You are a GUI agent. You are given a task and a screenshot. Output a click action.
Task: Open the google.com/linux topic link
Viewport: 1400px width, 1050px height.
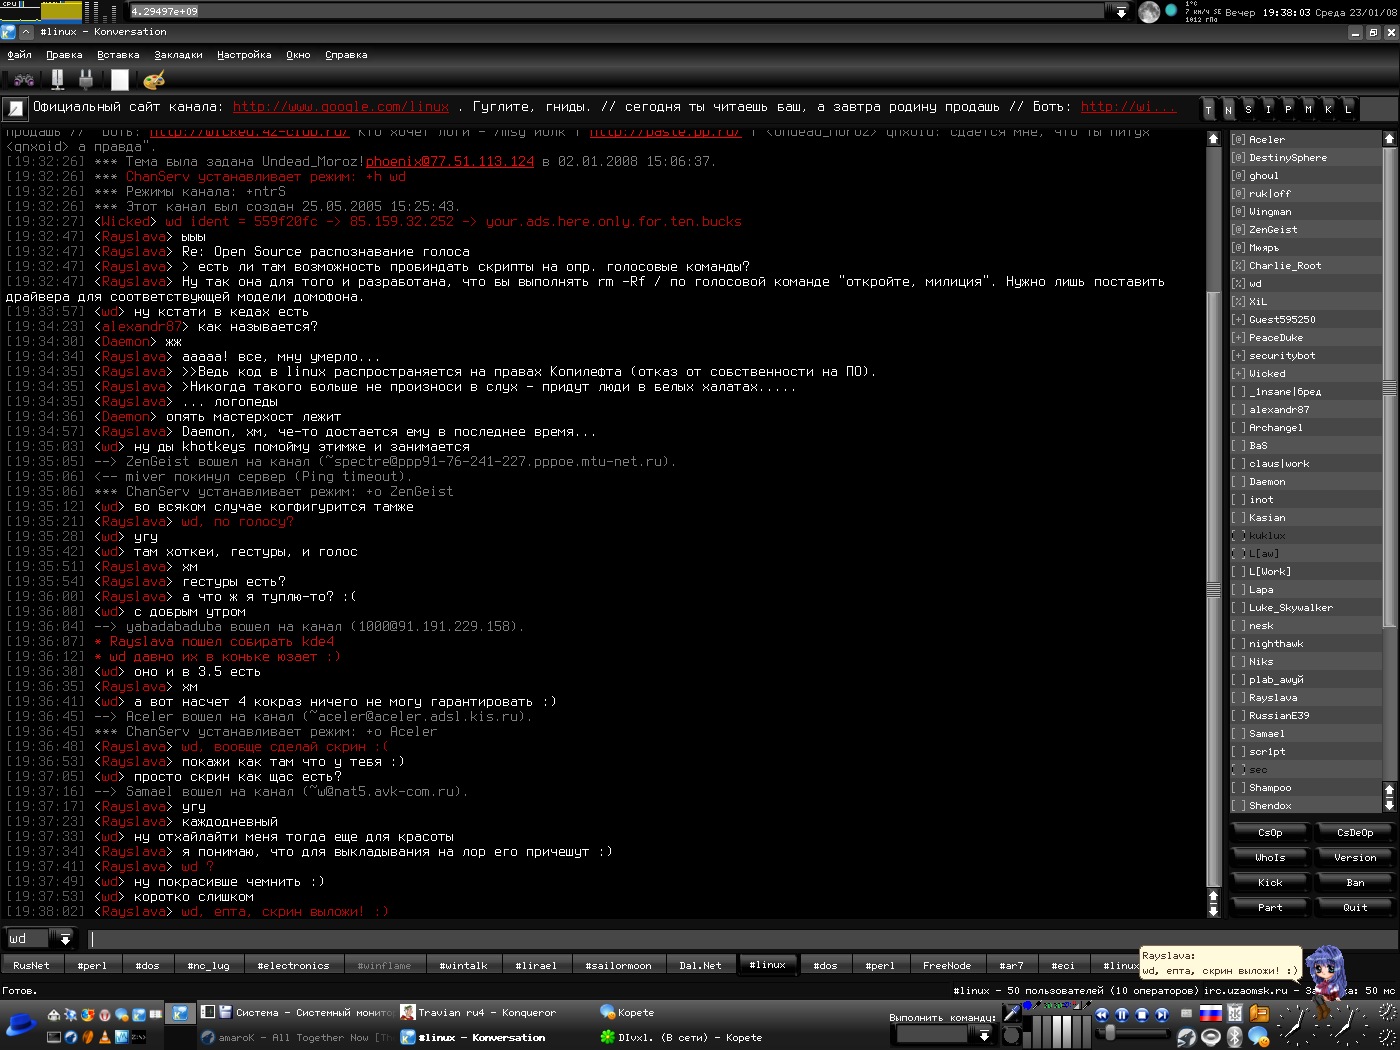point(340,107)
